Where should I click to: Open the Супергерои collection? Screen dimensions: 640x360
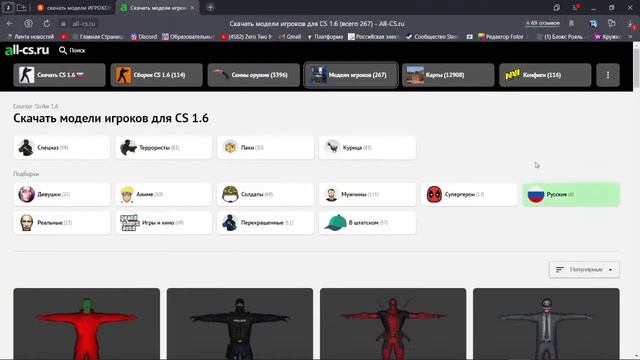click(x=469, y=194)
